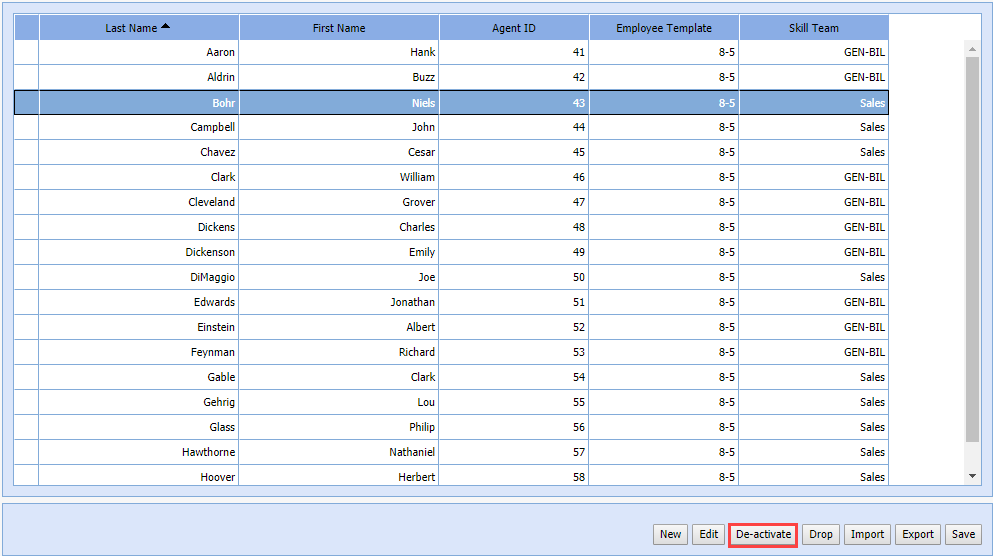Click the Skill Team column header
Screen dimensions: 993x556
coord(813,28)
